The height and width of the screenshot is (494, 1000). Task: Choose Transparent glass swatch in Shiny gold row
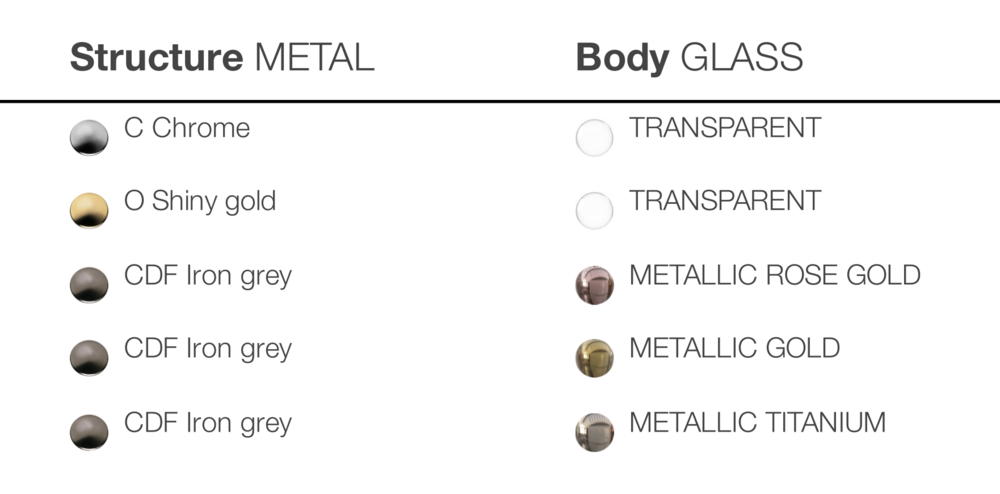594,210
